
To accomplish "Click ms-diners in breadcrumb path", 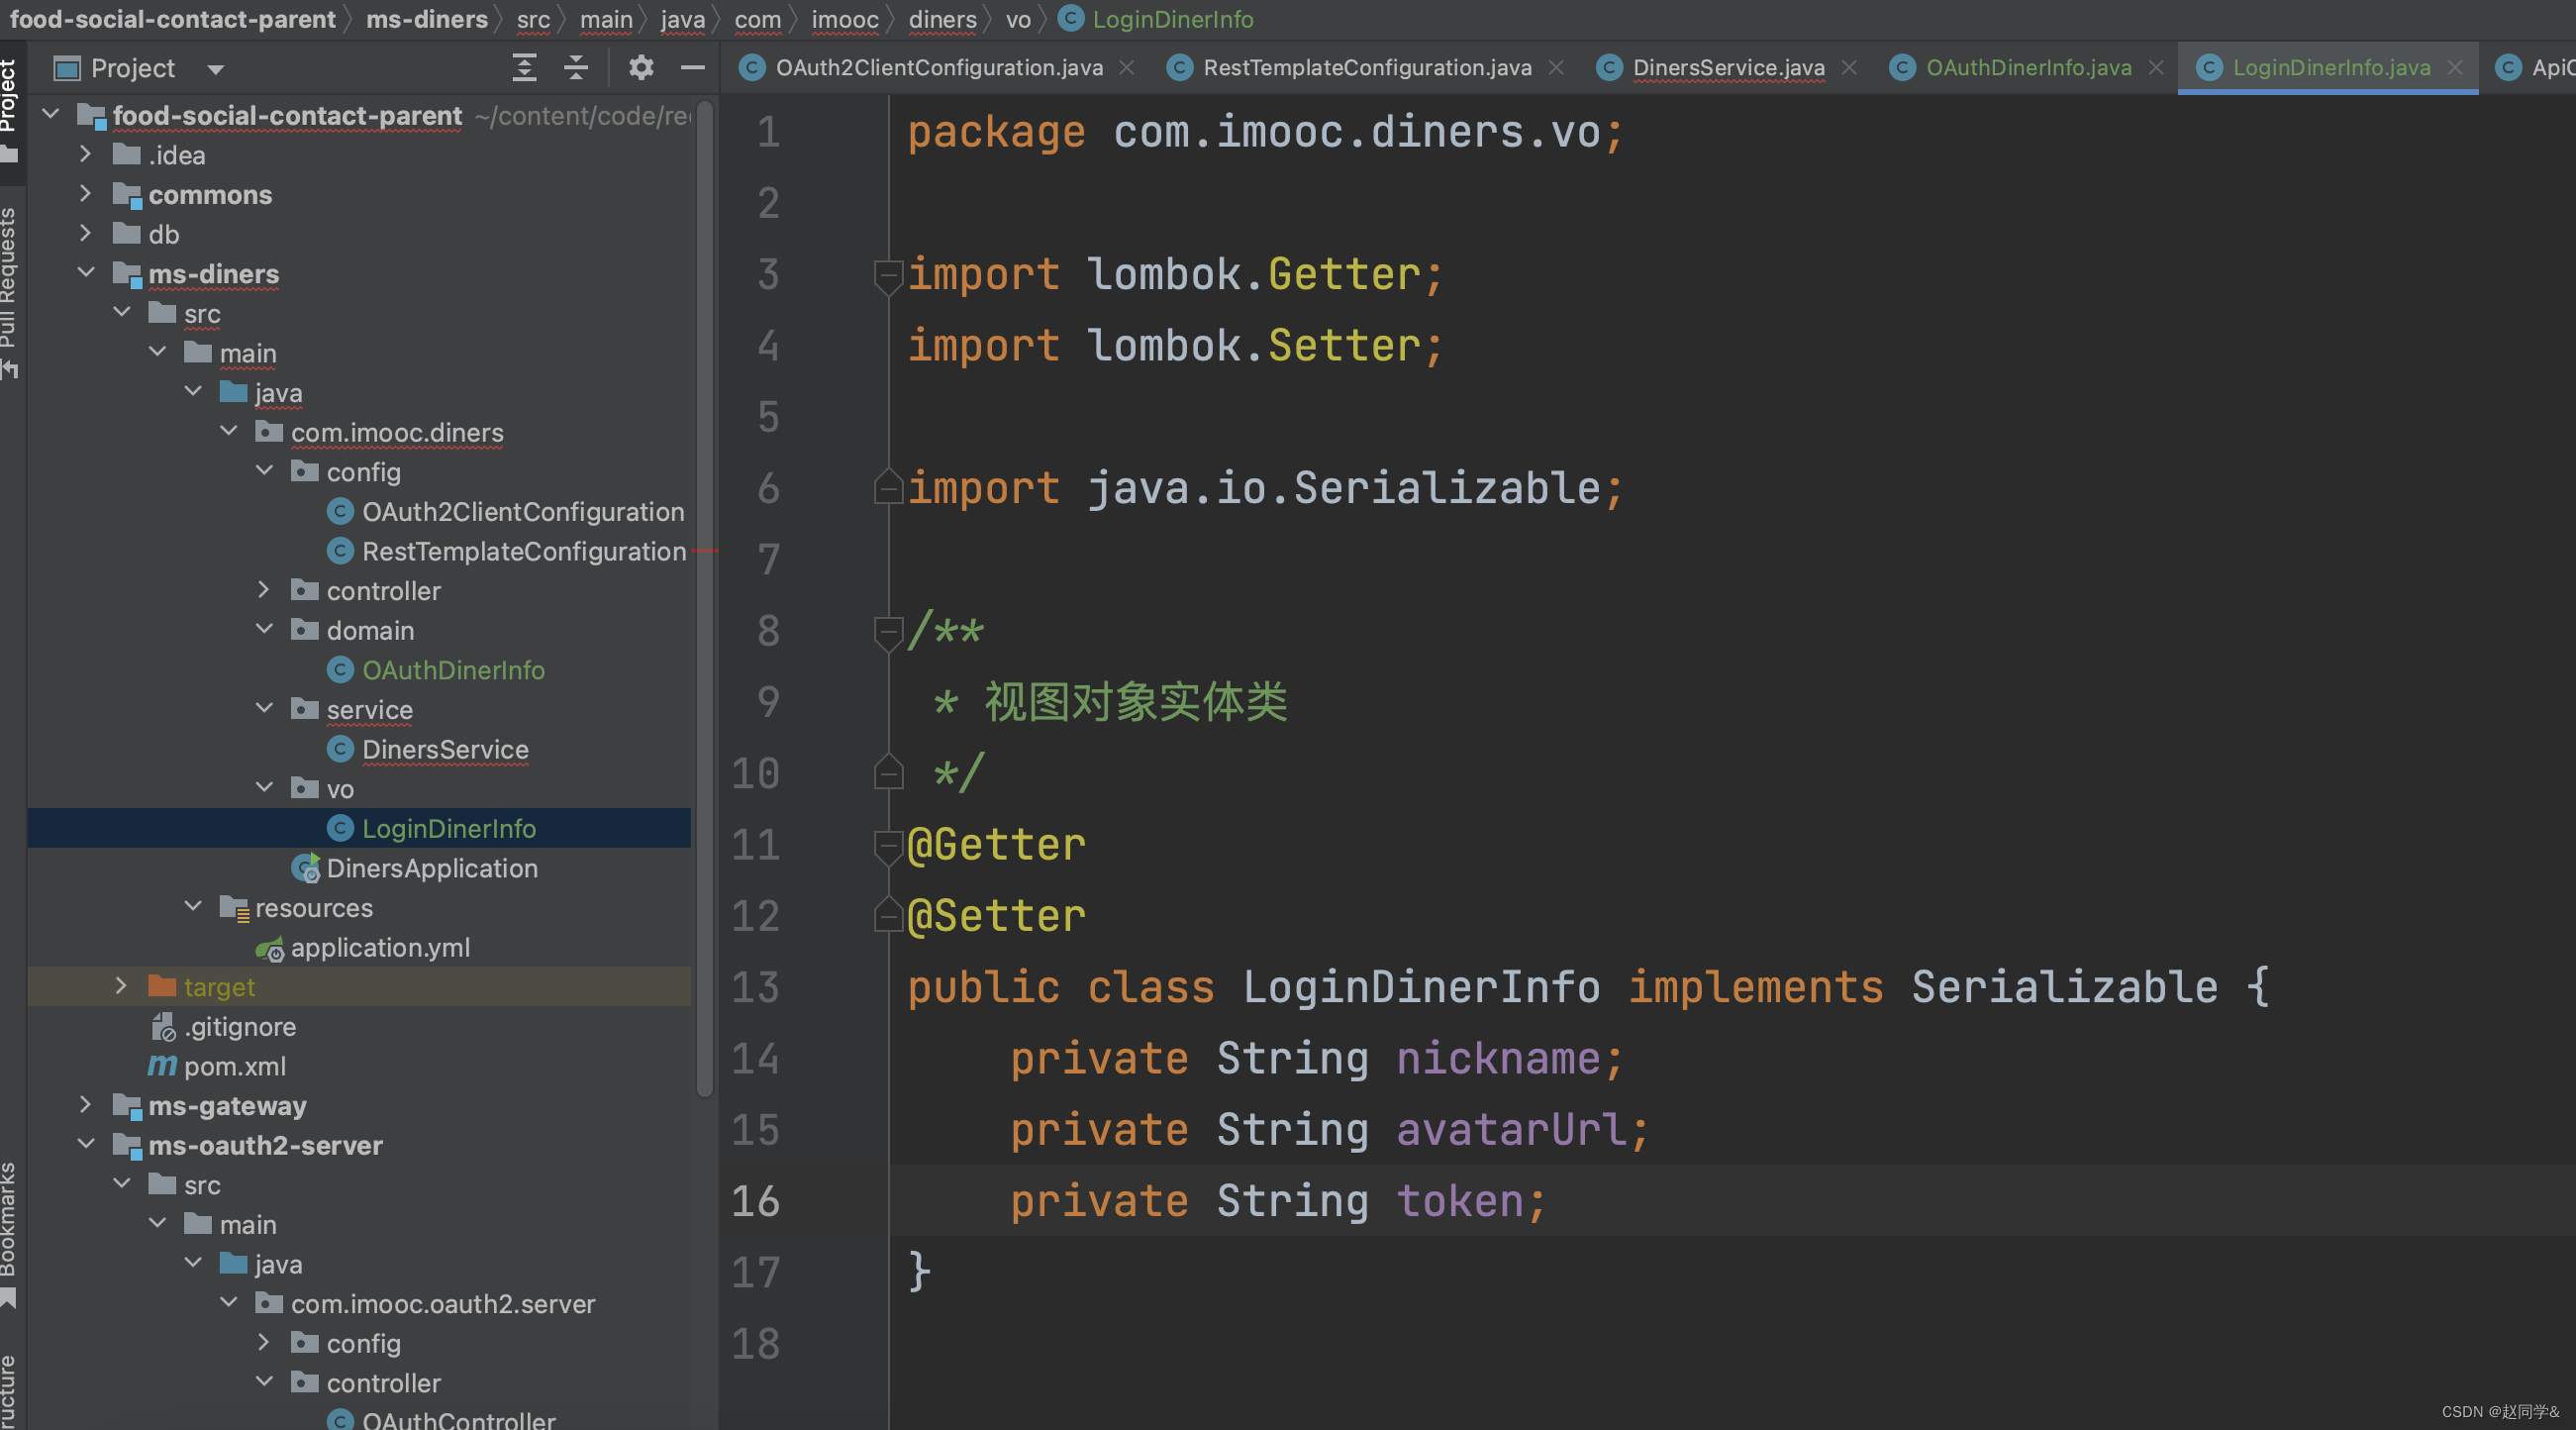I will pyautogui.click(x=427, y=19).
